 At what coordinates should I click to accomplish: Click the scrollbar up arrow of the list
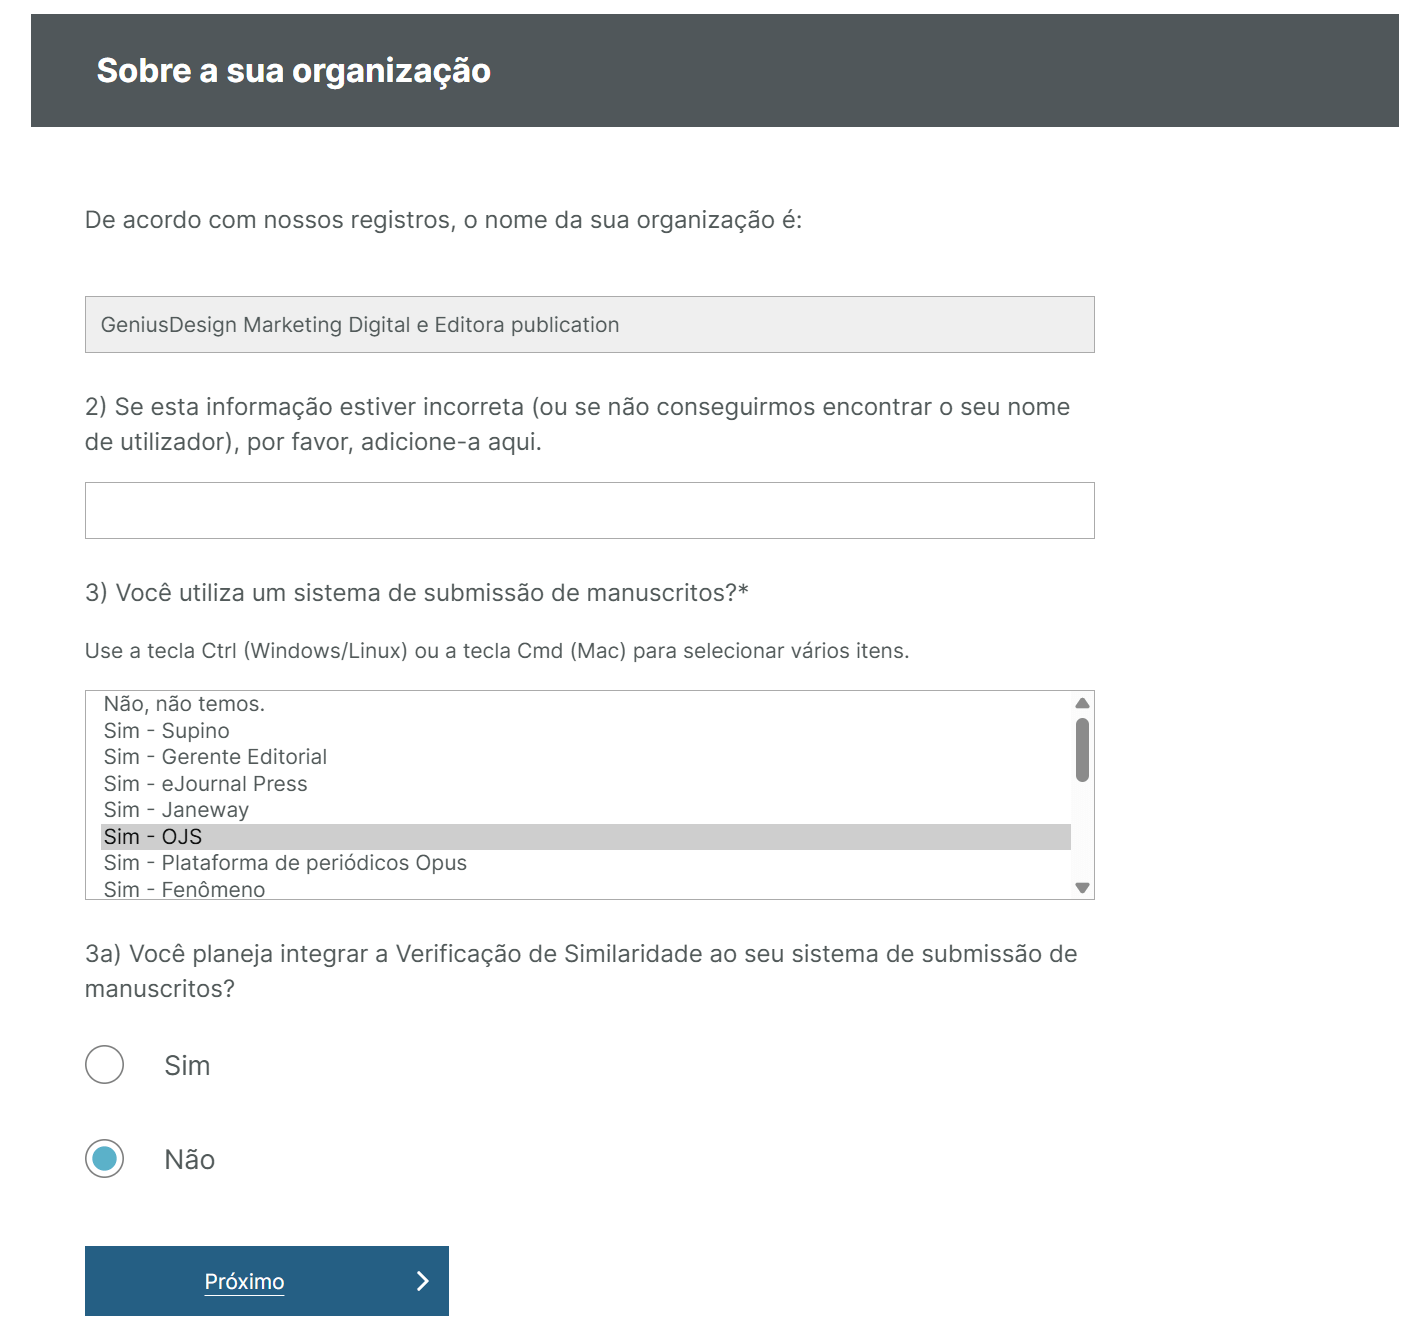[1081, 703]
